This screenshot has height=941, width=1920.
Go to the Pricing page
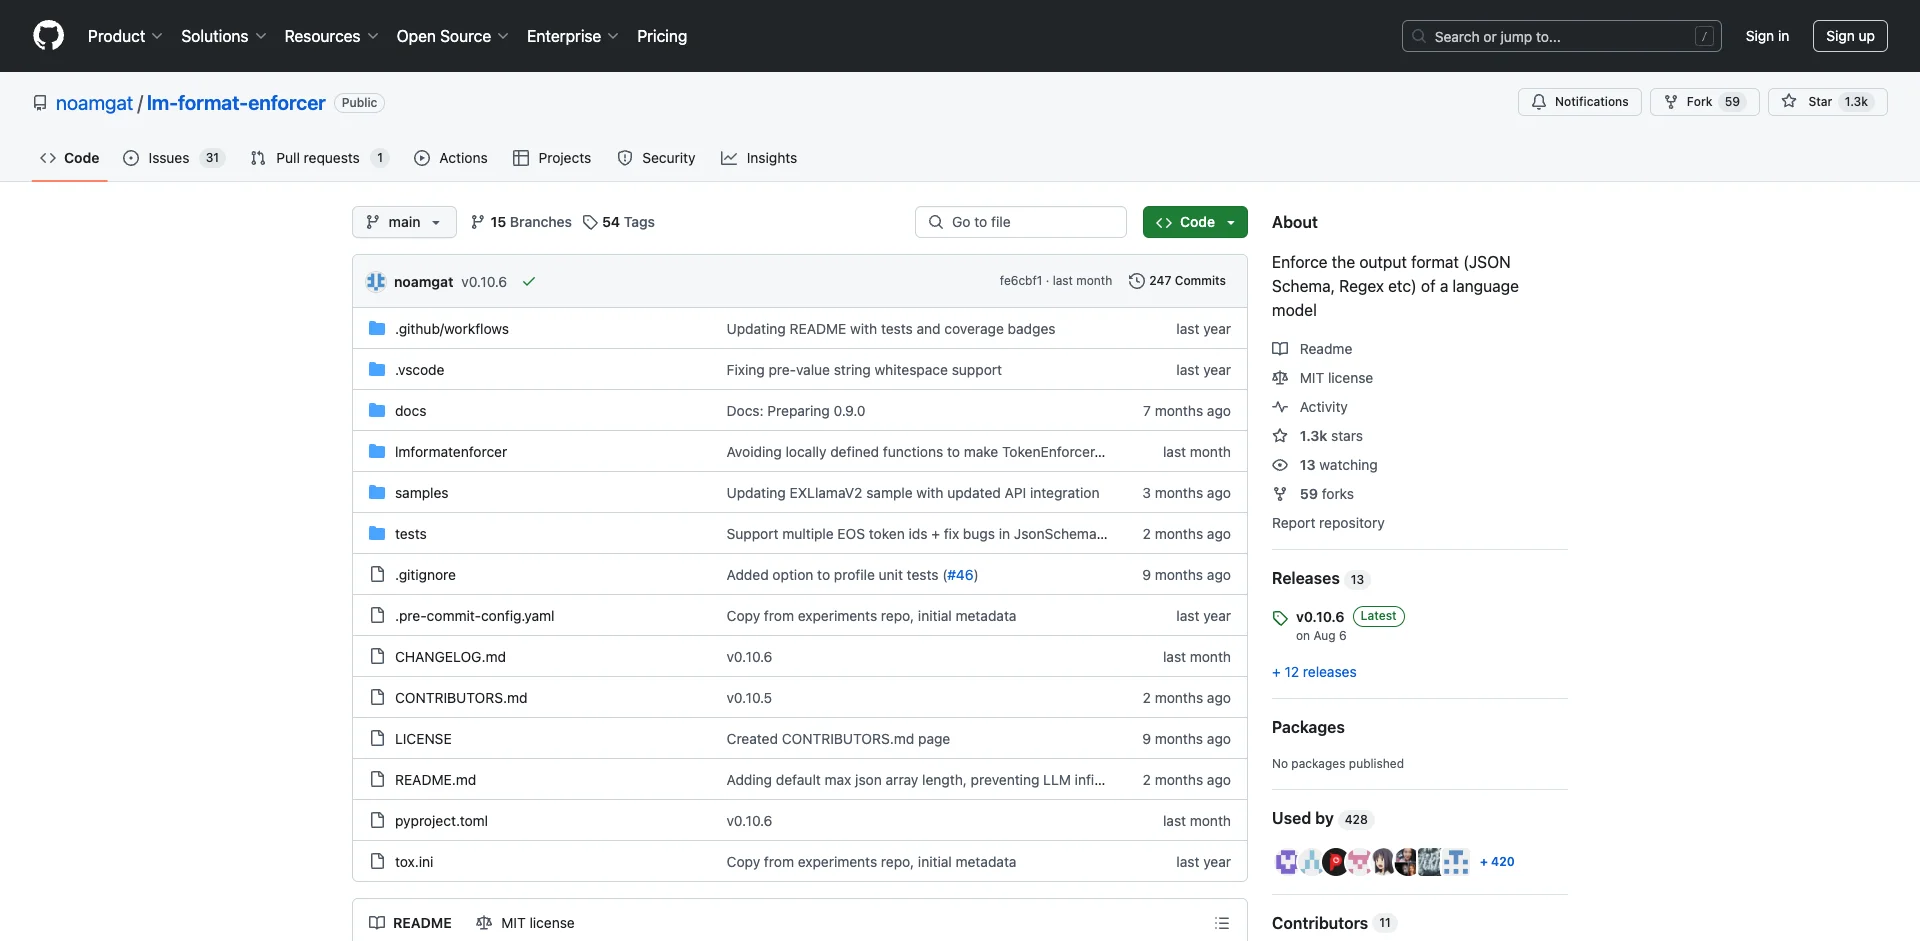662,36
